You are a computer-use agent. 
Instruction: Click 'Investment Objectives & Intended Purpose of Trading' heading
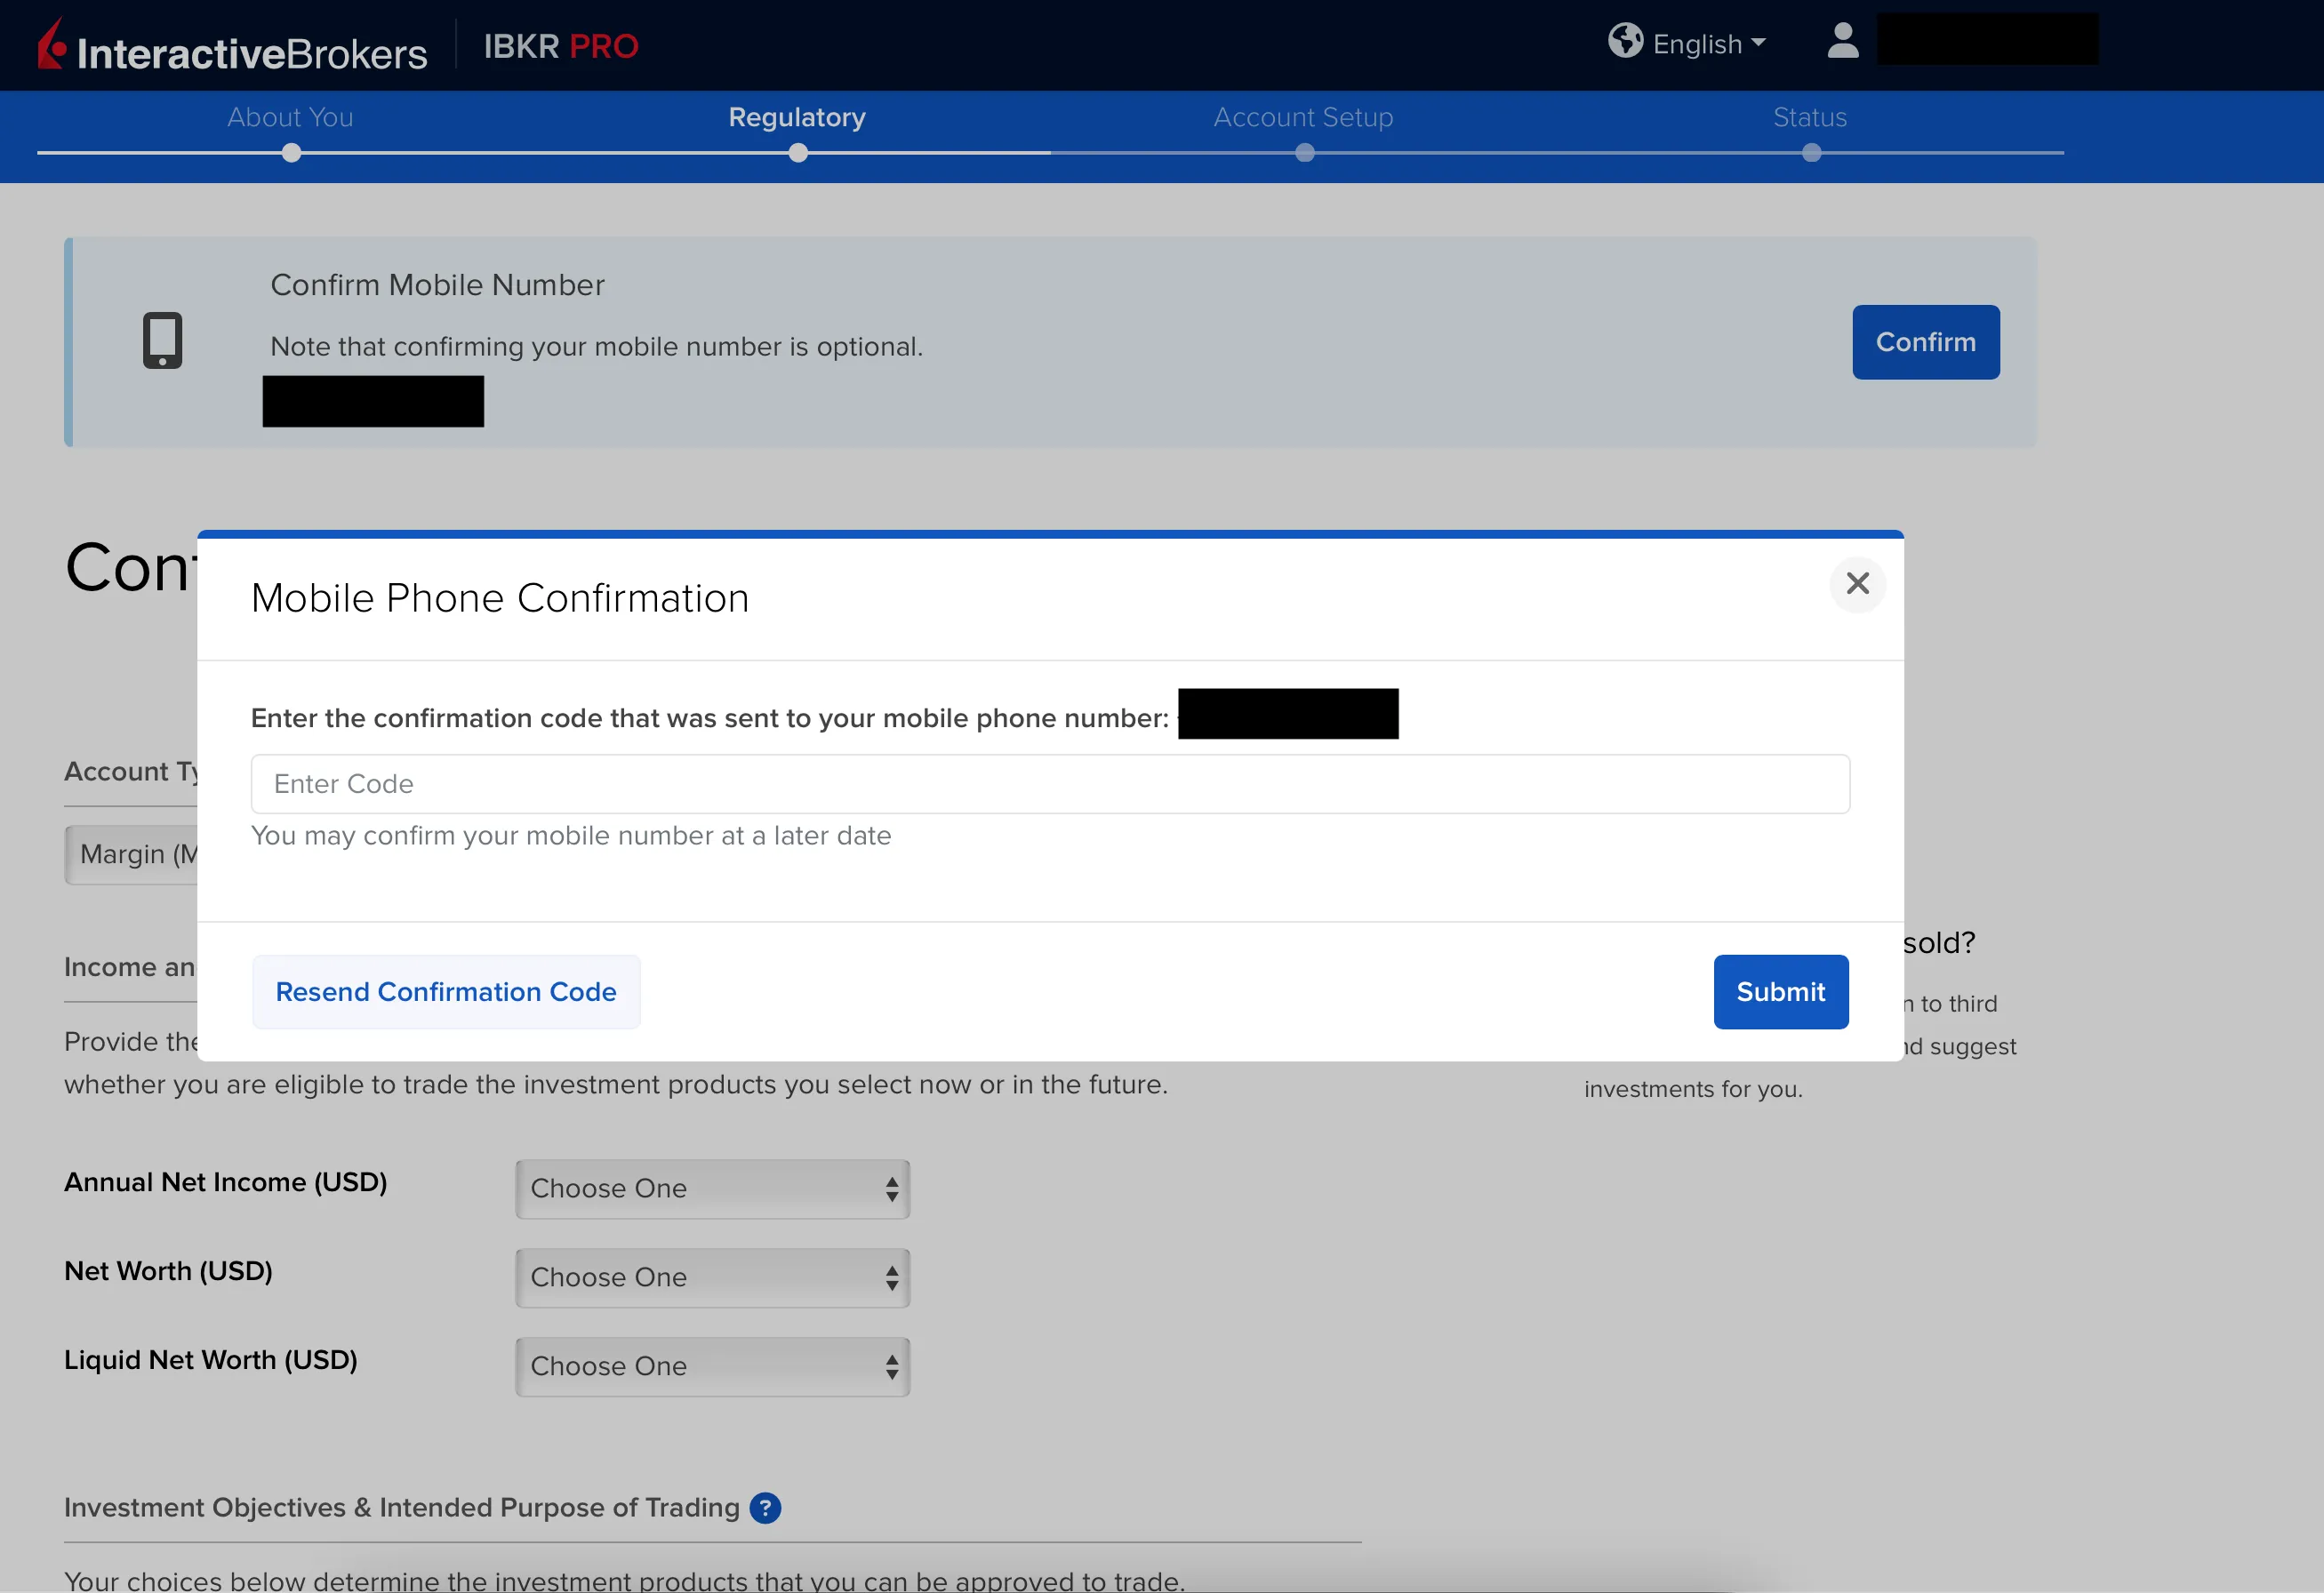[x=402, y=1508]
